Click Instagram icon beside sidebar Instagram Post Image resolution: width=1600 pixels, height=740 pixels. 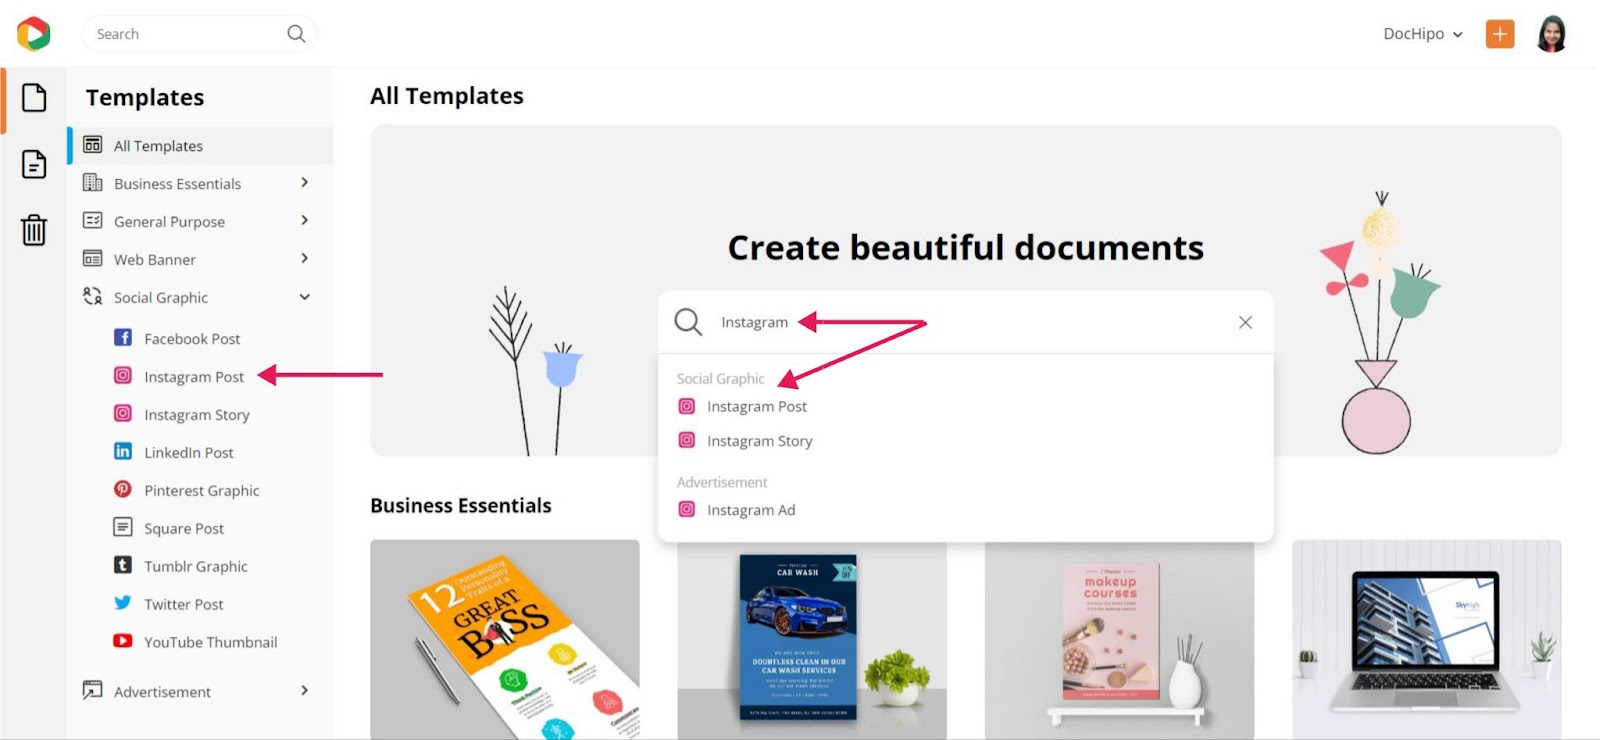coord(123,376)
